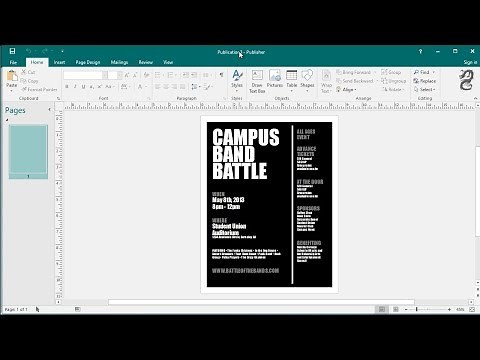
Task: Open the Mailings tab
Action: pyautogui.click(x=119, y=62)
